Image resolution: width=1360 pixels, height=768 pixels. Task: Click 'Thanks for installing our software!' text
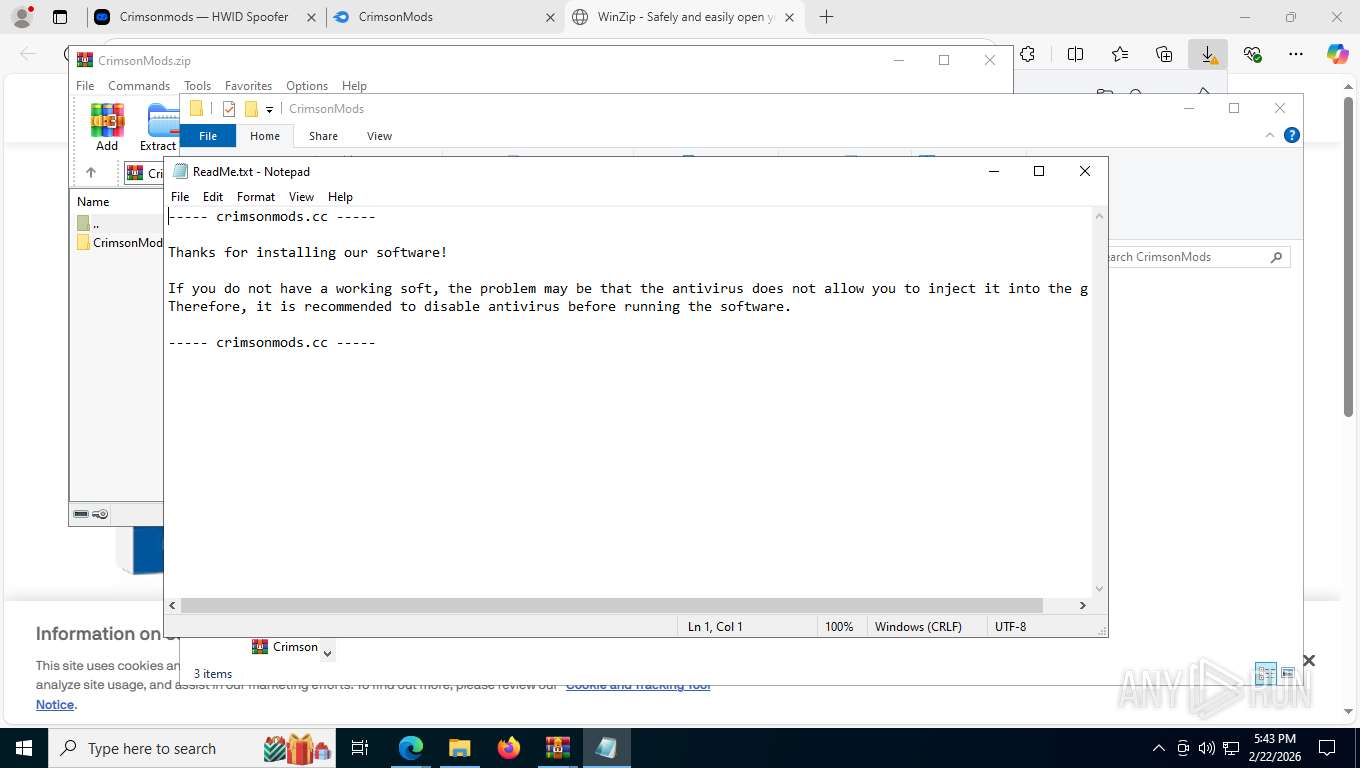tap(307, 252)
